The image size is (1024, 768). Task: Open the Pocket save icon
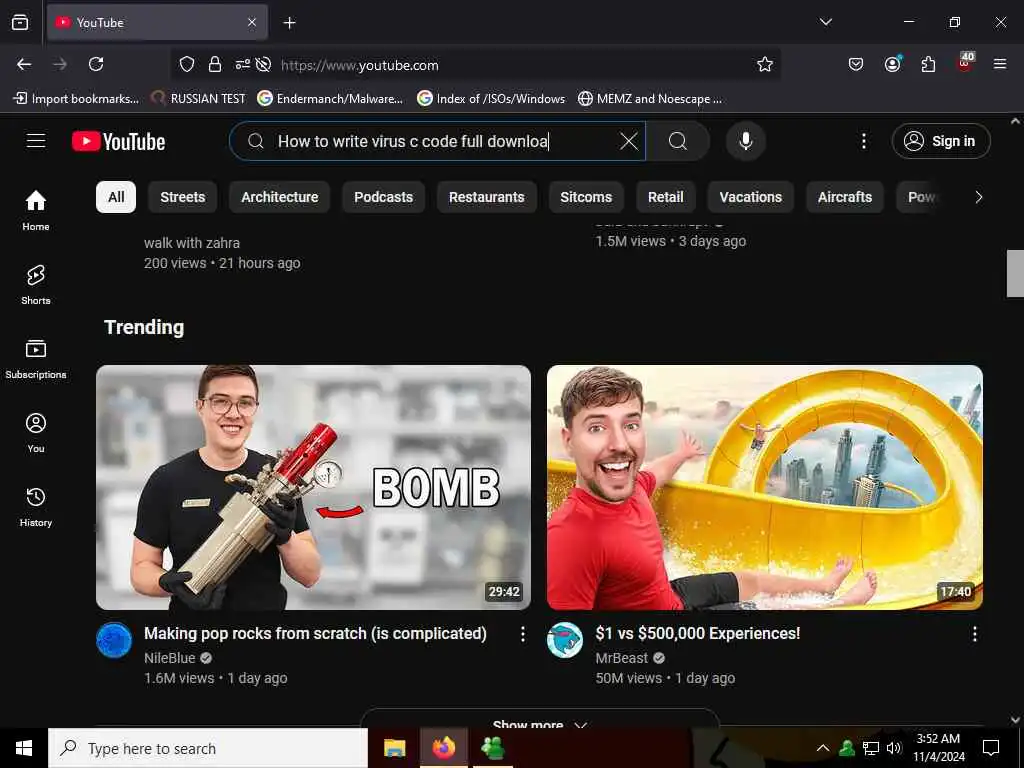pyautogui.click(x=856, y=64)
